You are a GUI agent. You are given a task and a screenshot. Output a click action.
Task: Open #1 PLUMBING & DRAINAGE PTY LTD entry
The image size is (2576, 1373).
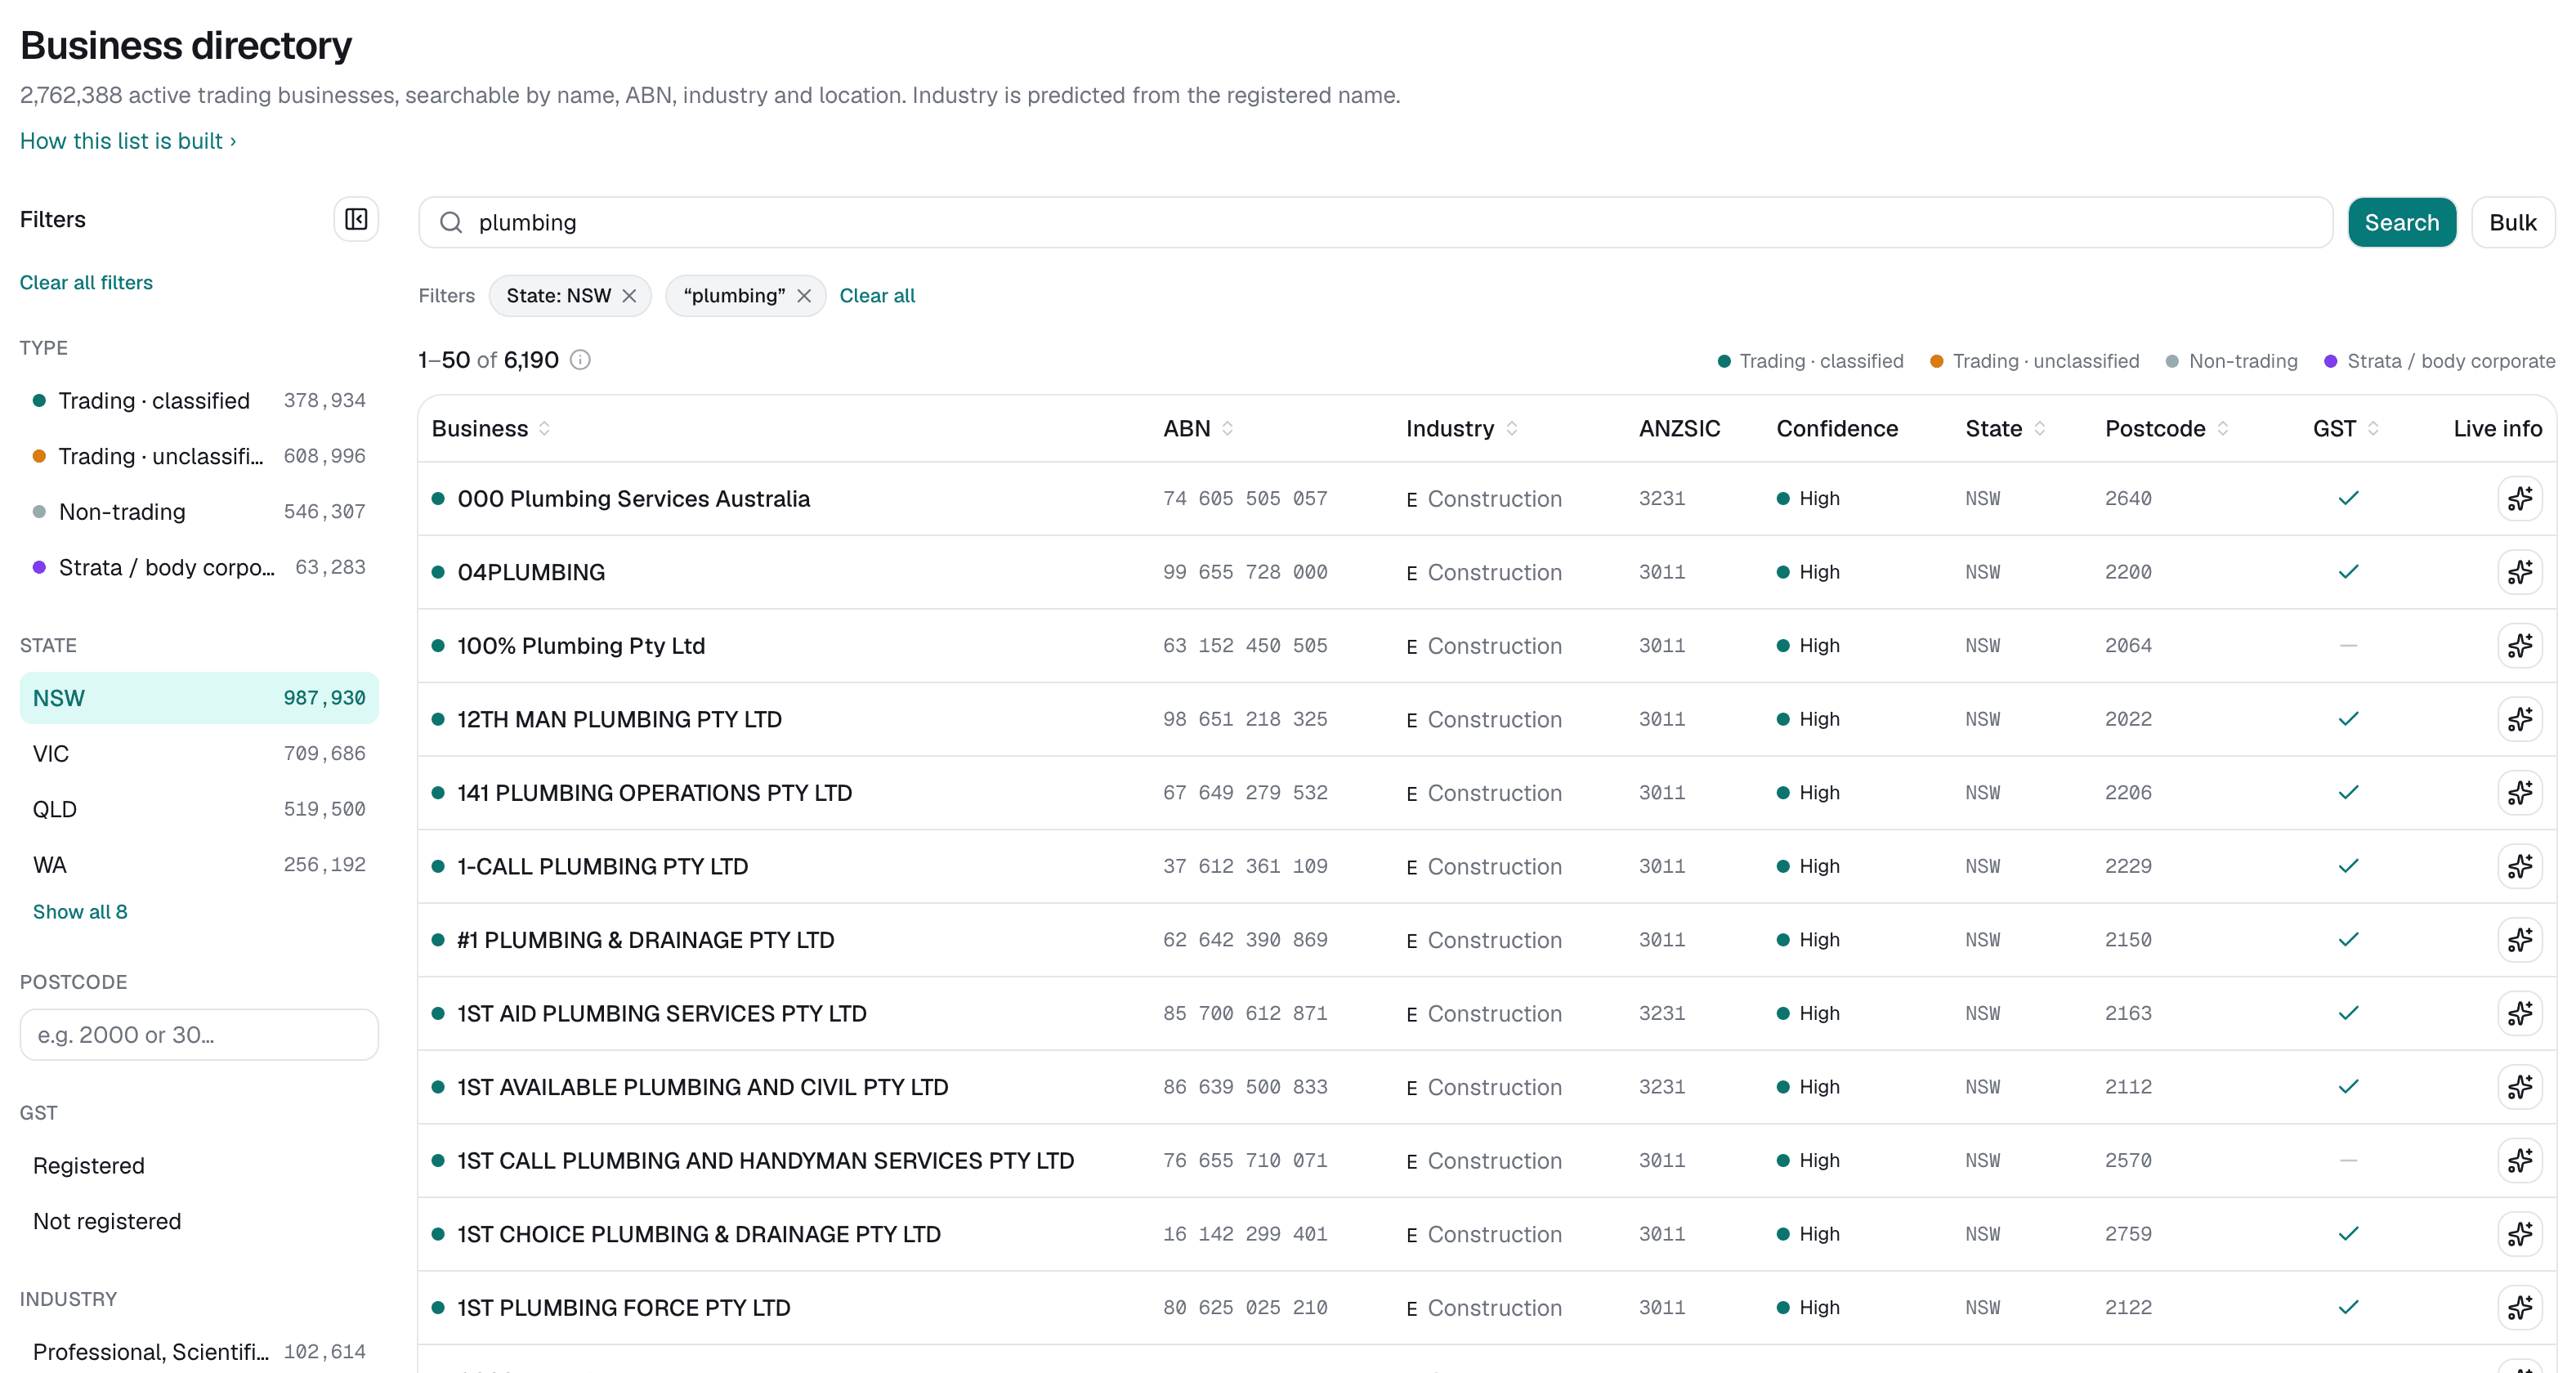coord(645,939)
